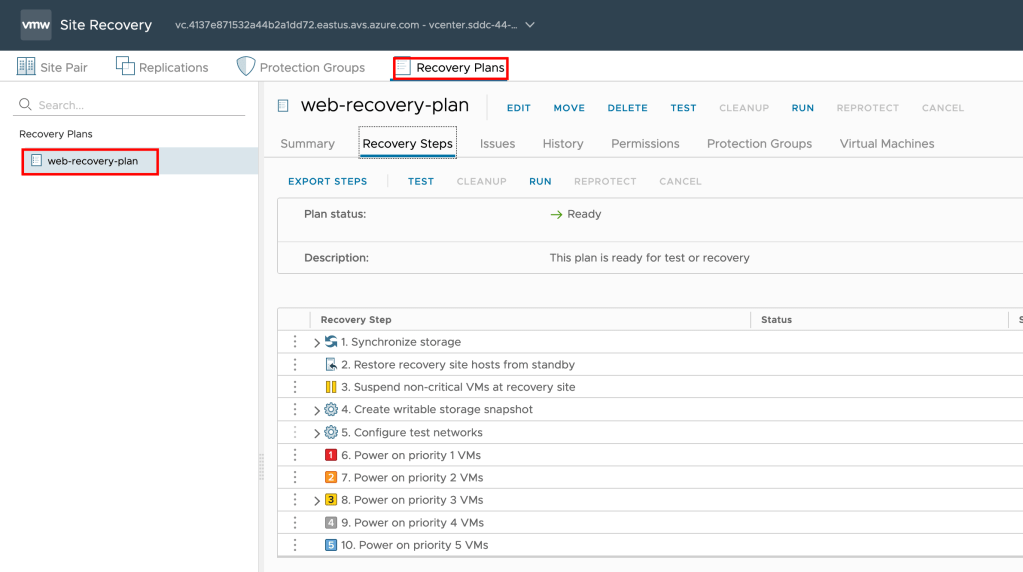Click the red priority 1 VMs icon

click(331, 455)
